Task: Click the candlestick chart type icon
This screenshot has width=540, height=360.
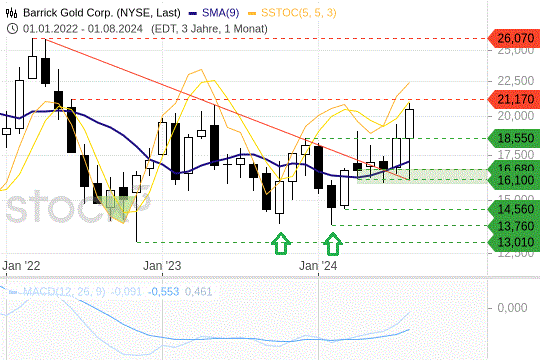Action: point(11,13)
